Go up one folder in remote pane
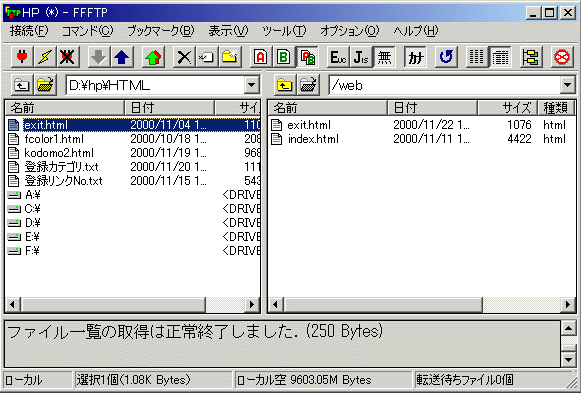 point(285,85)
